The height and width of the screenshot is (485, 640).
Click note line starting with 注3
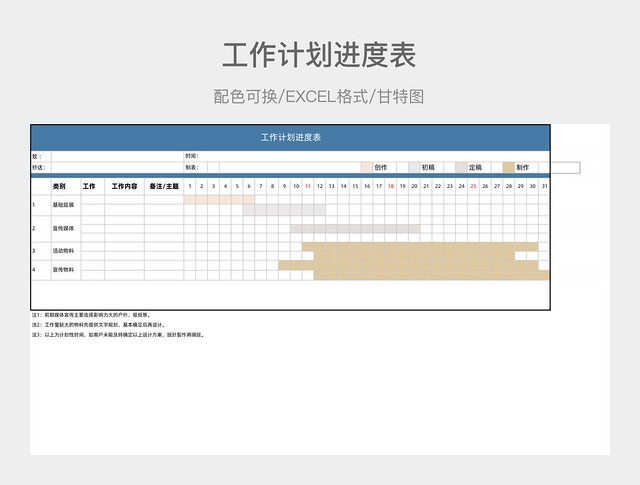pyautogui.click(x=118, y=335)
